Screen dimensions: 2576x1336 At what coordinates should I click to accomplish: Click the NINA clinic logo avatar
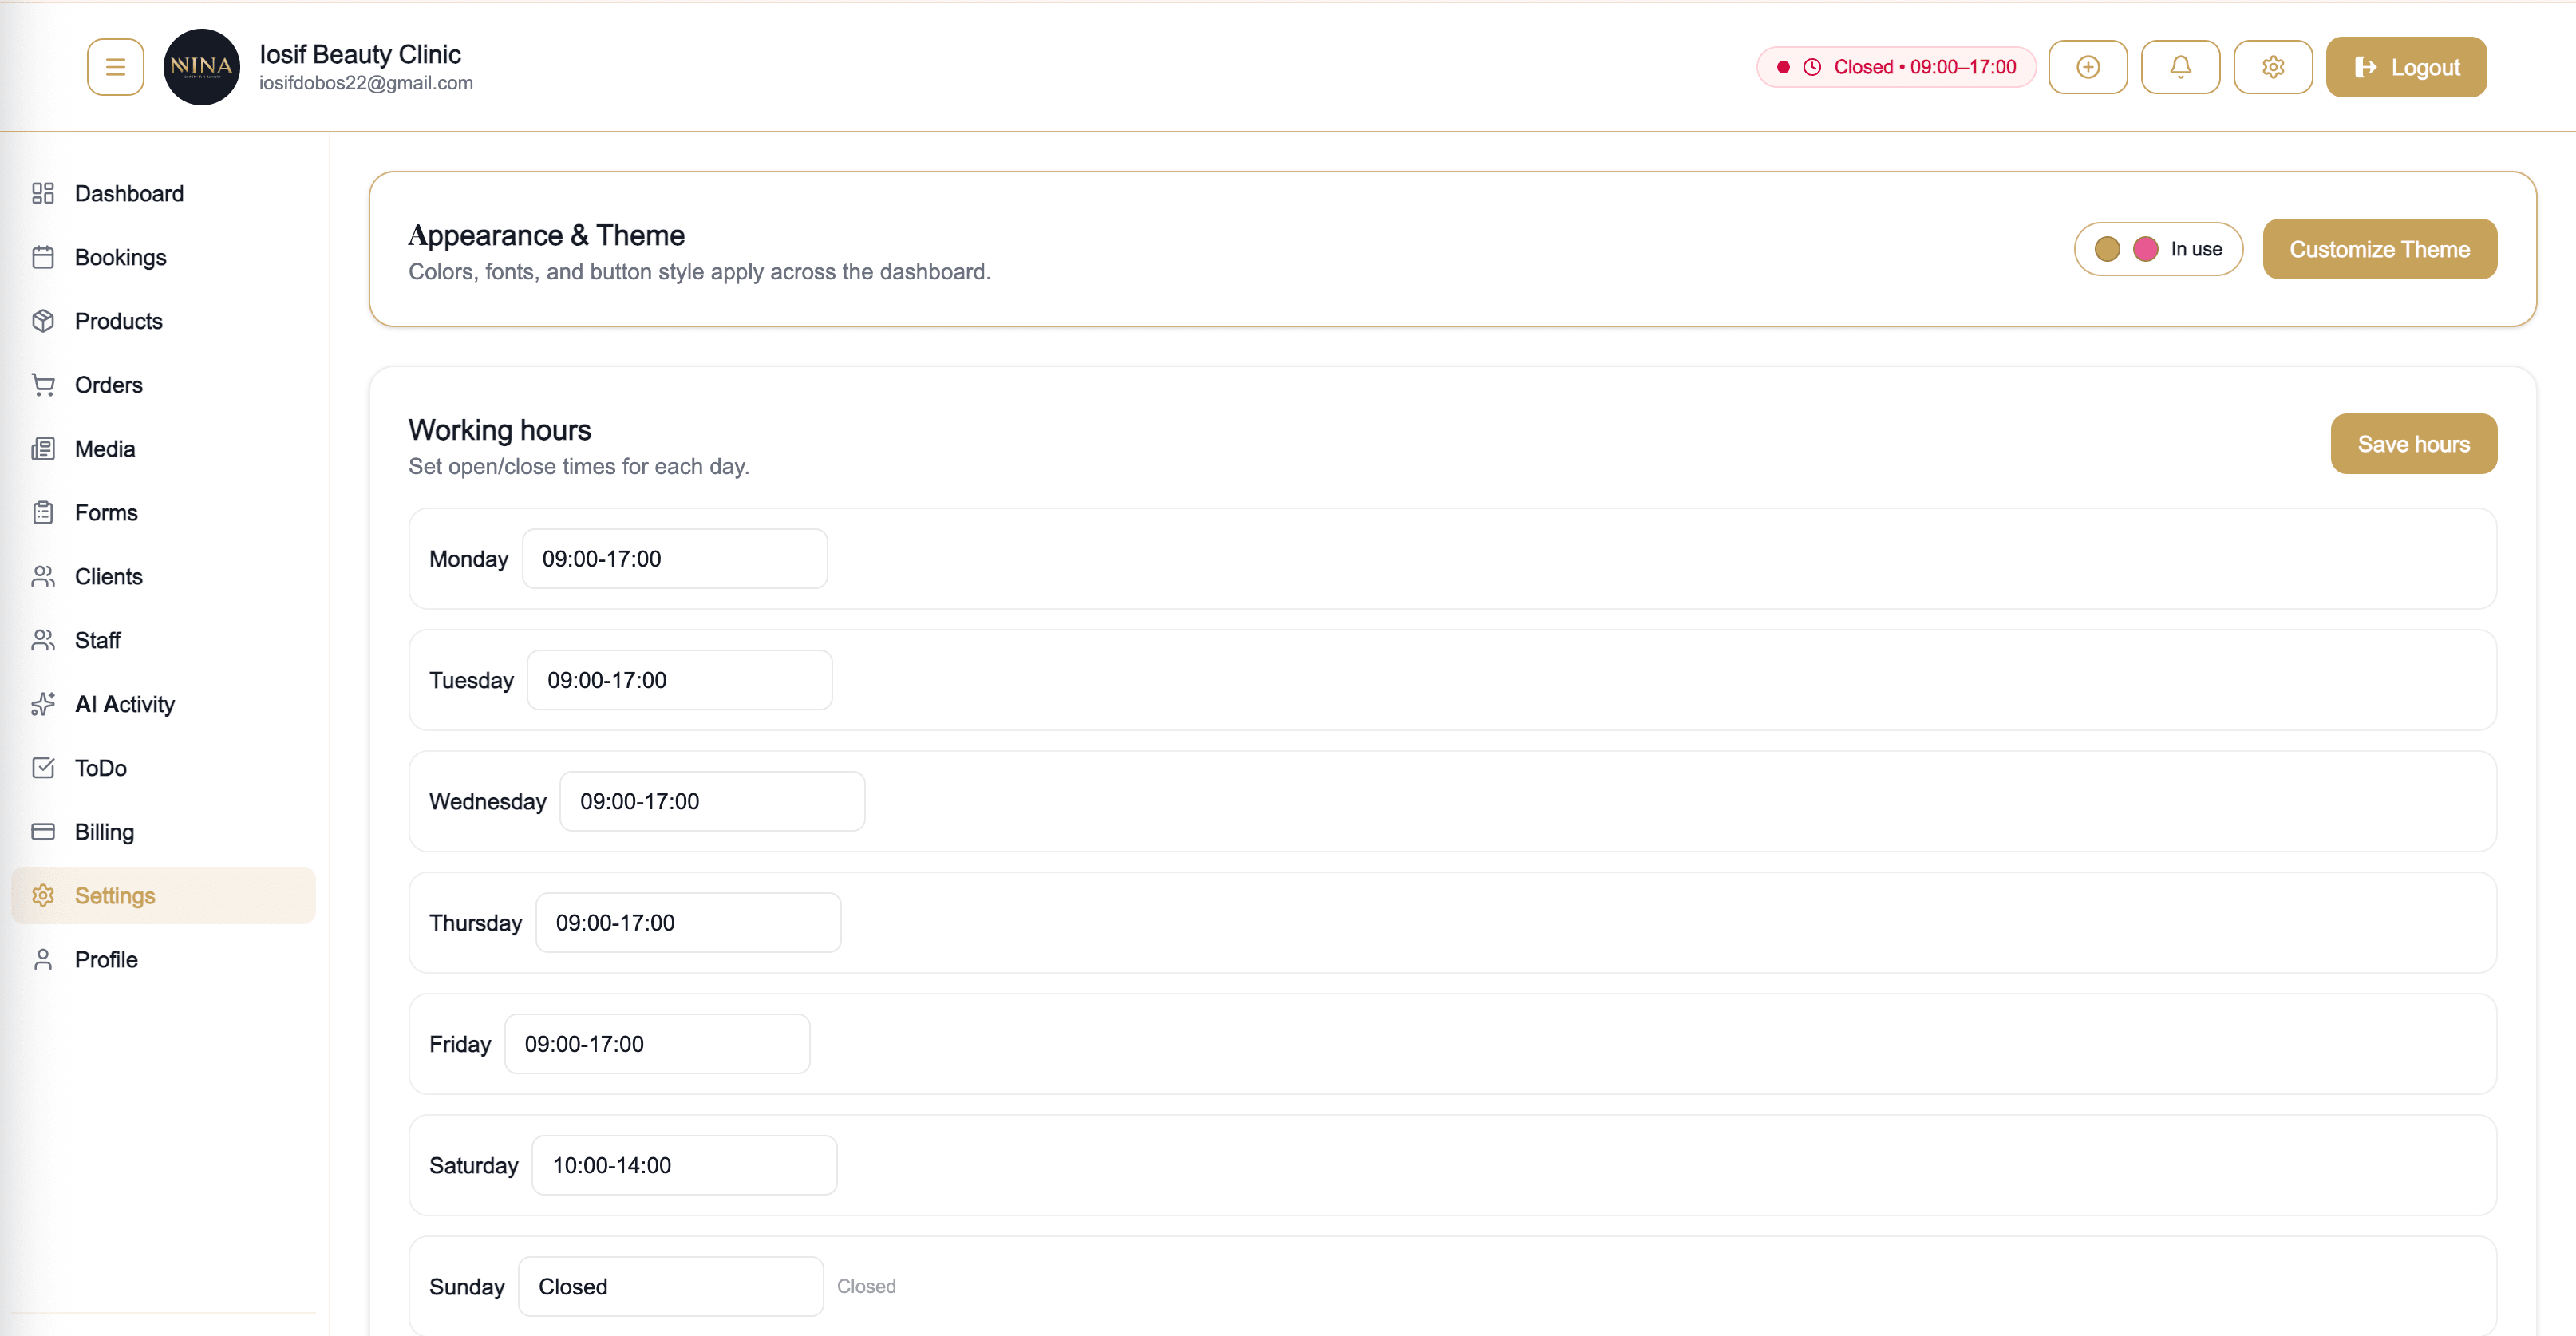(x=201, y=67)
